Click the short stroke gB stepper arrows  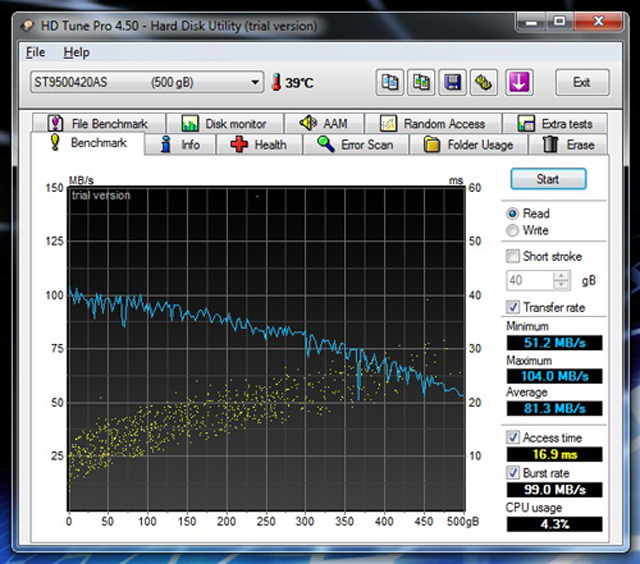pyautogui.click(x=562, y=281)
